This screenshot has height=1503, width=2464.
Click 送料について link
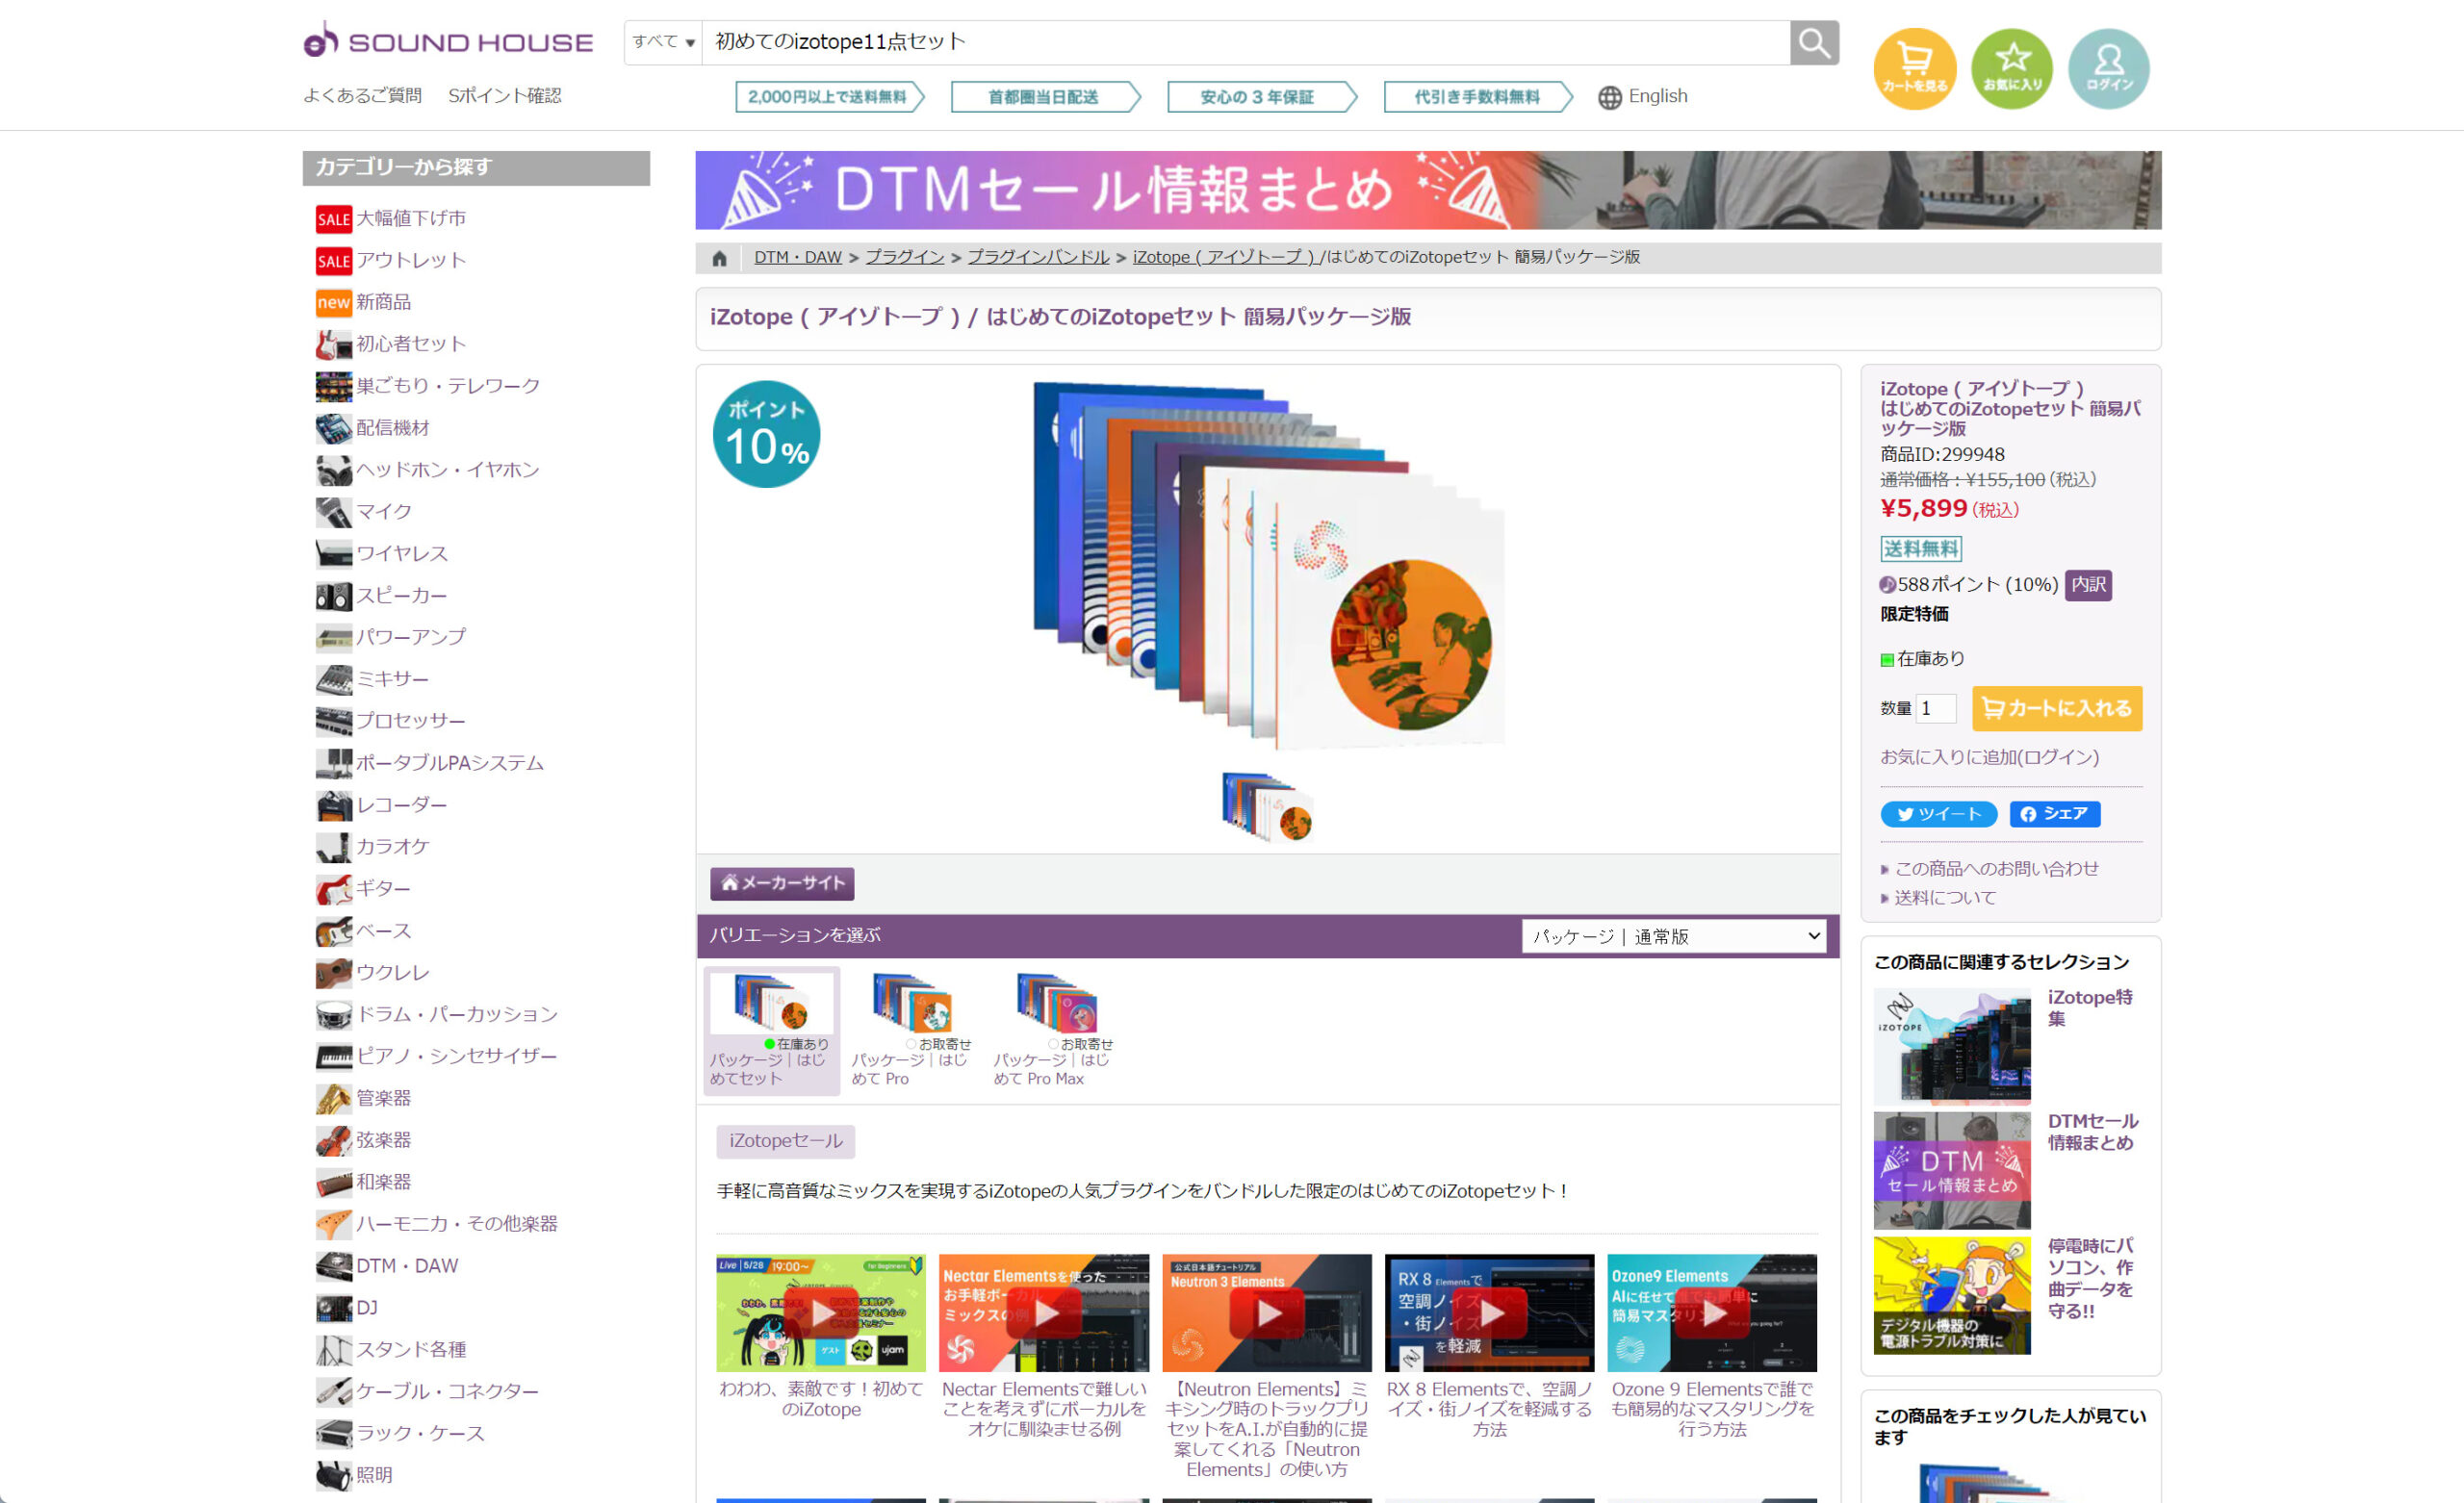point(1944,898)
